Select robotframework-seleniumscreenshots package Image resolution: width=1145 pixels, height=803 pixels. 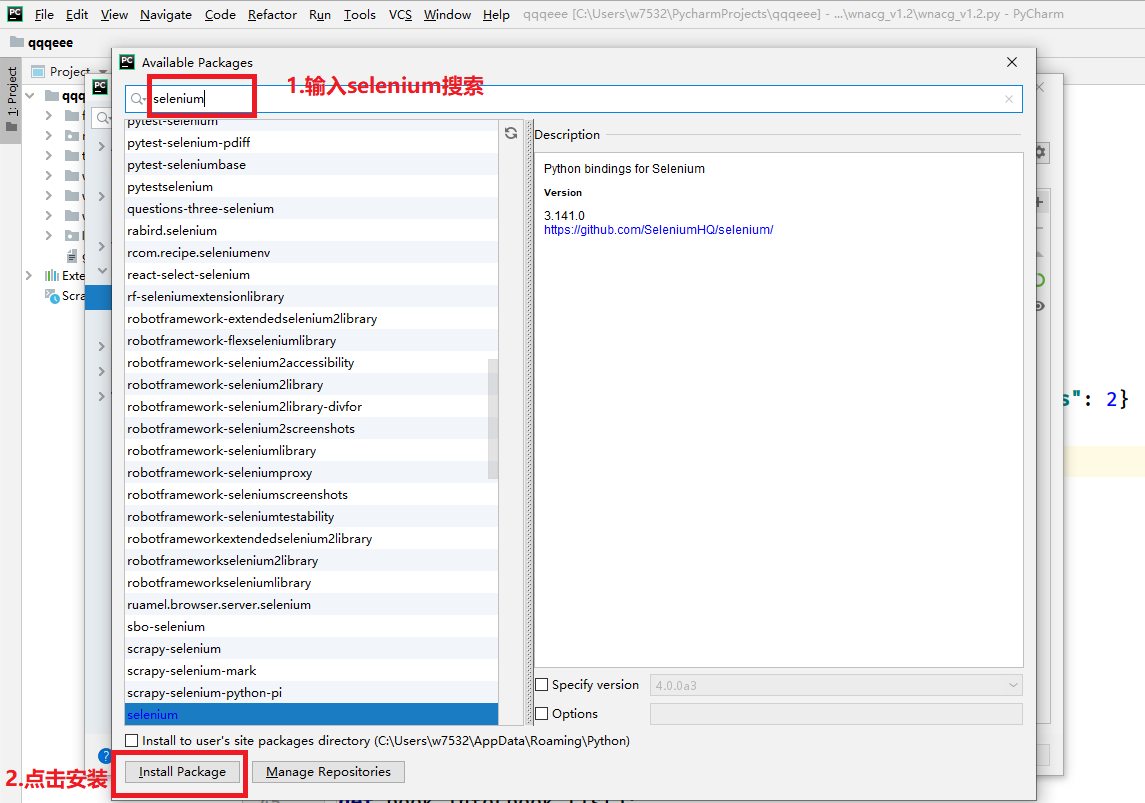pyautogui.click(x=311, y=494)
